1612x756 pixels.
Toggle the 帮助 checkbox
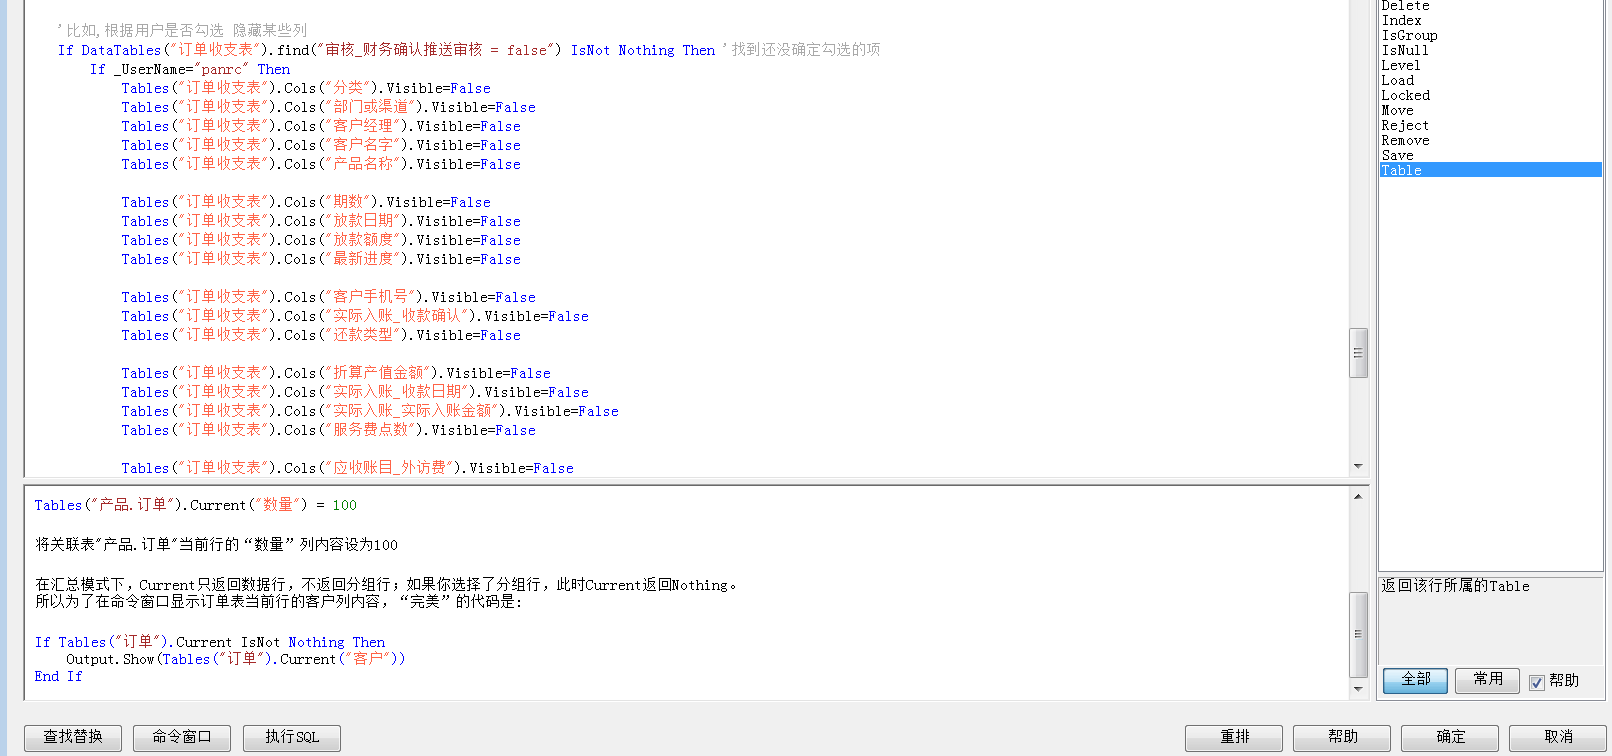click(x=1537, y=682)
